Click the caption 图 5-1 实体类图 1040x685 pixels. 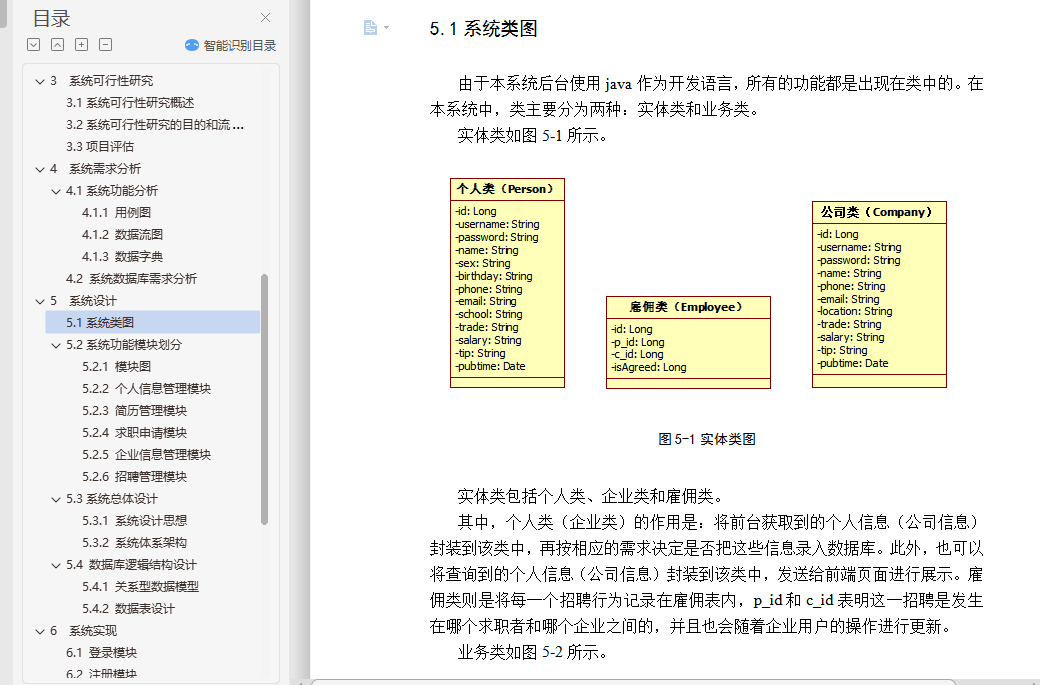click(x=707, y=439)
